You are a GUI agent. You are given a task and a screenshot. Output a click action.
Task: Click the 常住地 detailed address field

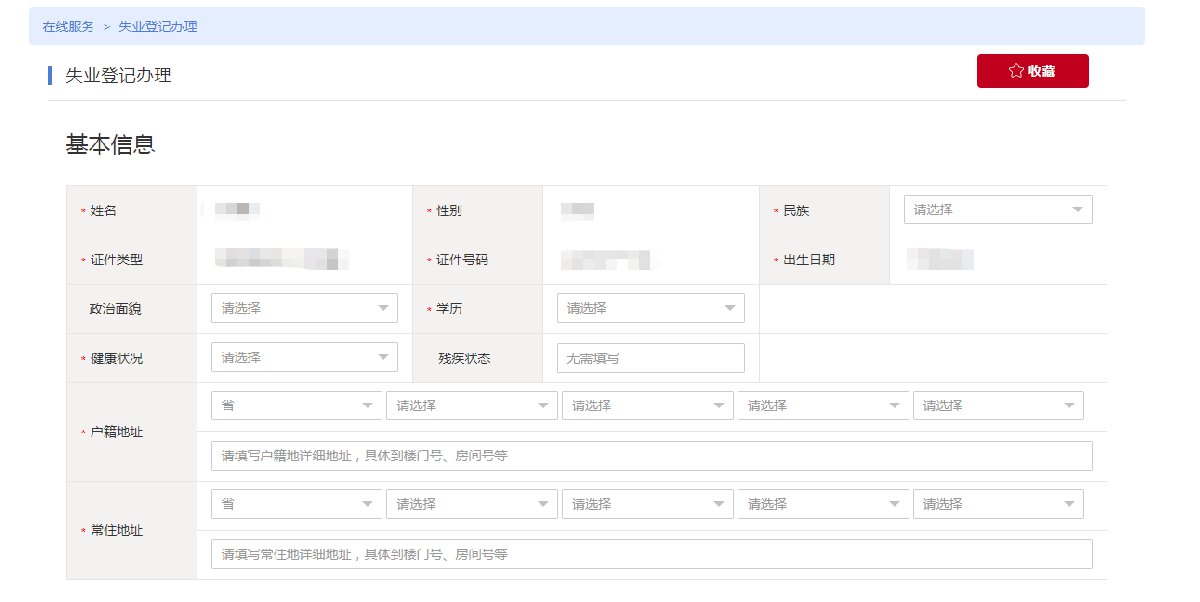pyautogui.click(x=651, y=554)
